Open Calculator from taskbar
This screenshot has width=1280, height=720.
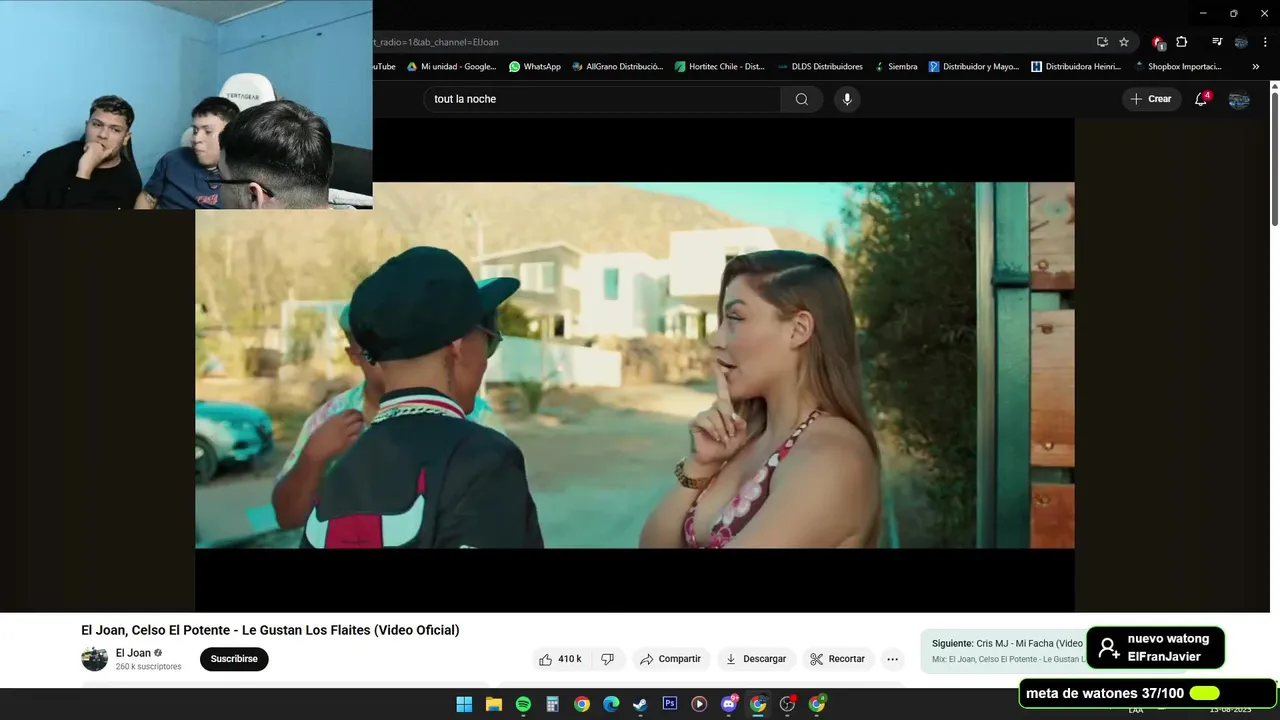tap(552, 704)
